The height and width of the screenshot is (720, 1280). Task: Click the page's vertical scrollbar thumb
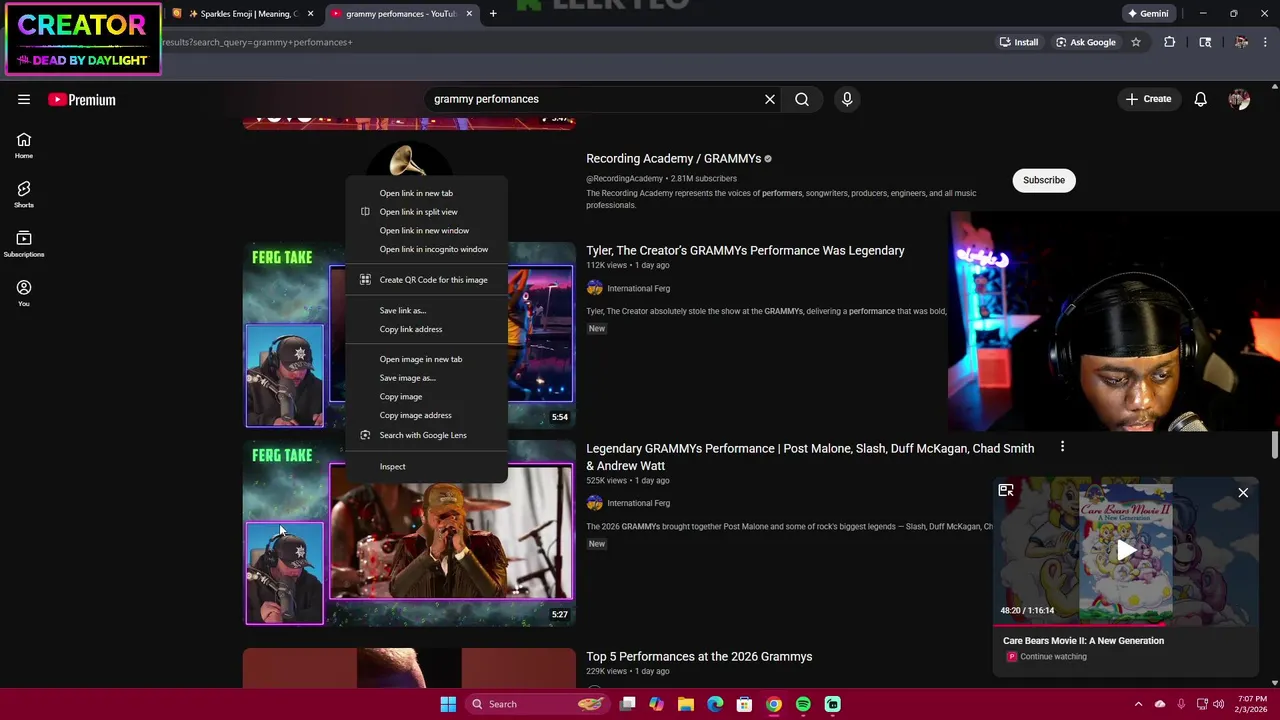1274,445
